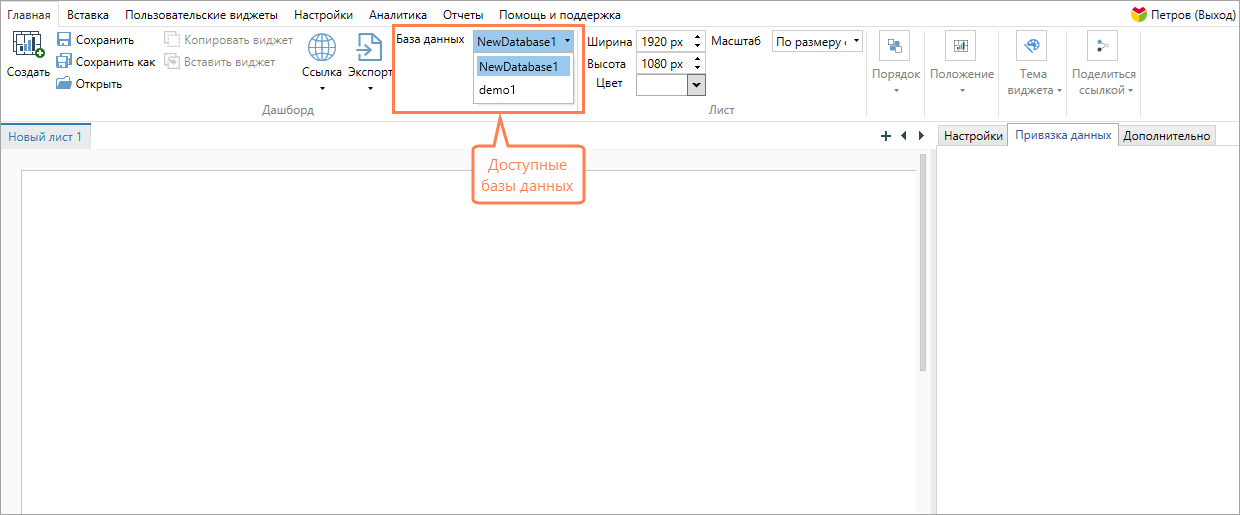Click the canvas vertical scrollbar

click(925, 262)
